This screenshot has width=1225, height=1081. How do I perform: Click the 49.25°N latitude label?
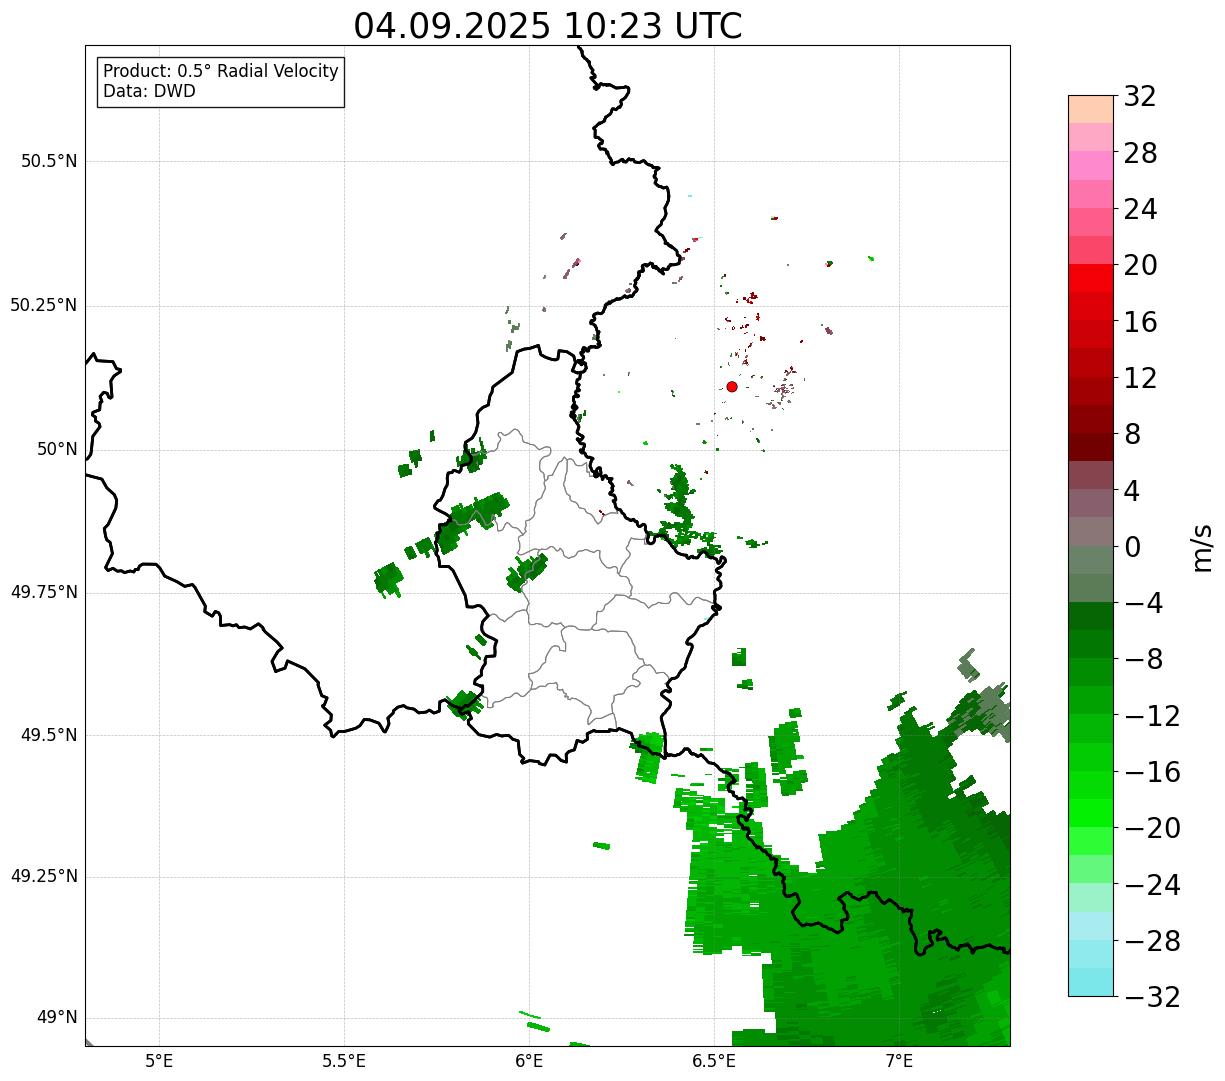pyautogui.click(x=43, y=877)
